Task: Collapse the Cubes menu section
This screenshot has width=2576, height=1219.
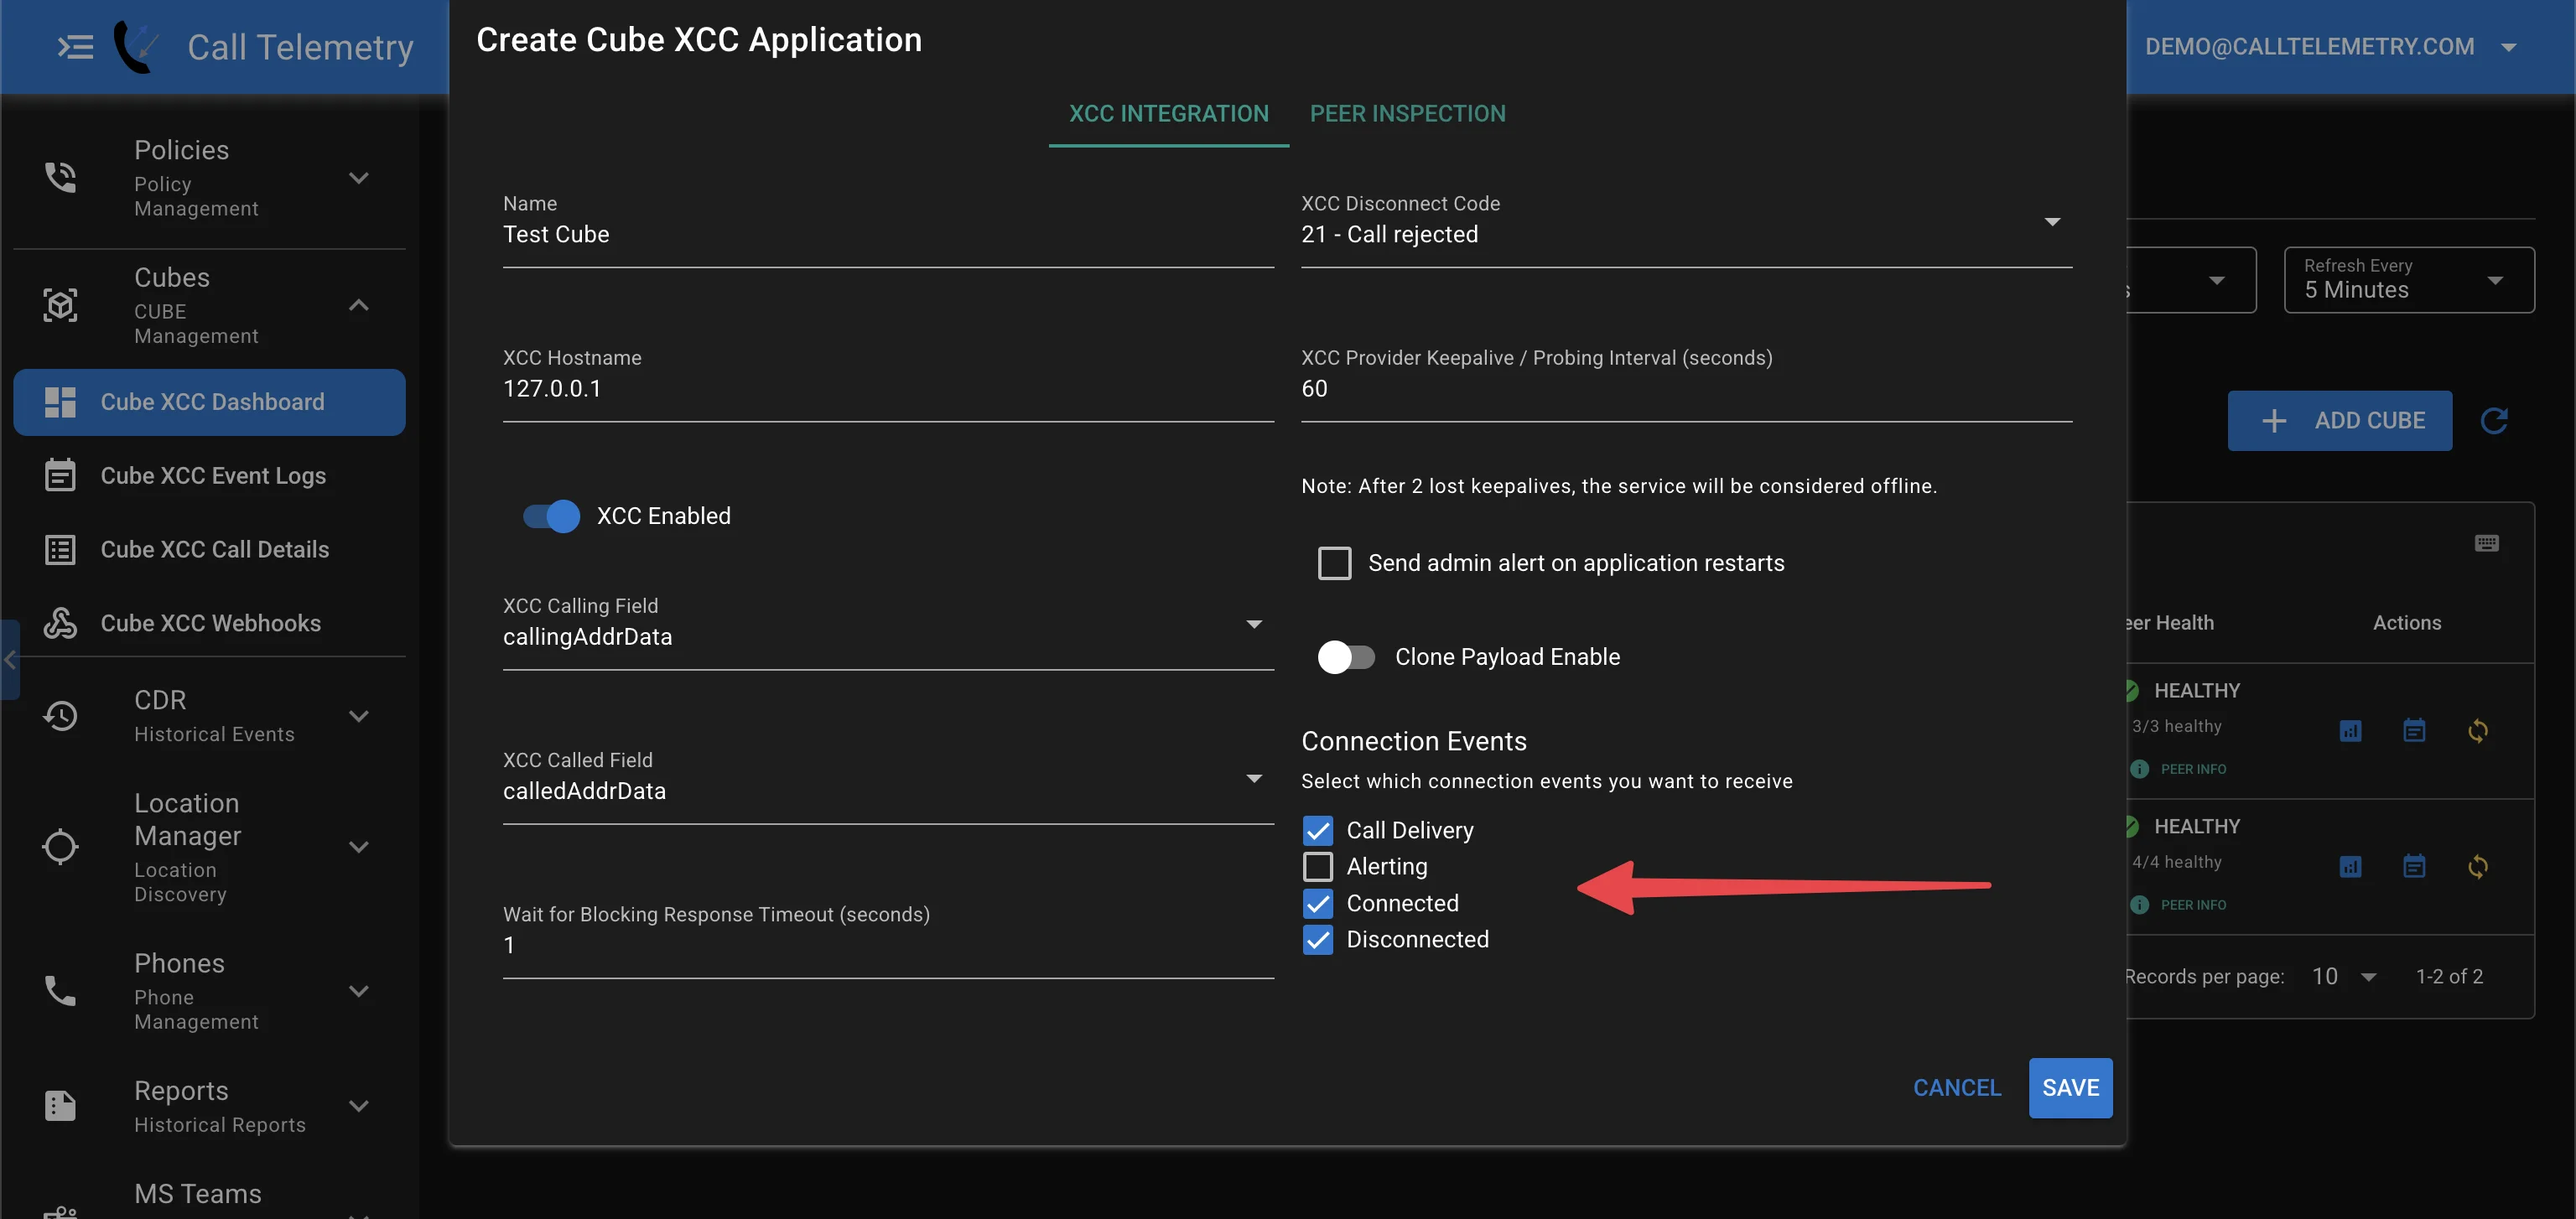Action: pos(359,305)
